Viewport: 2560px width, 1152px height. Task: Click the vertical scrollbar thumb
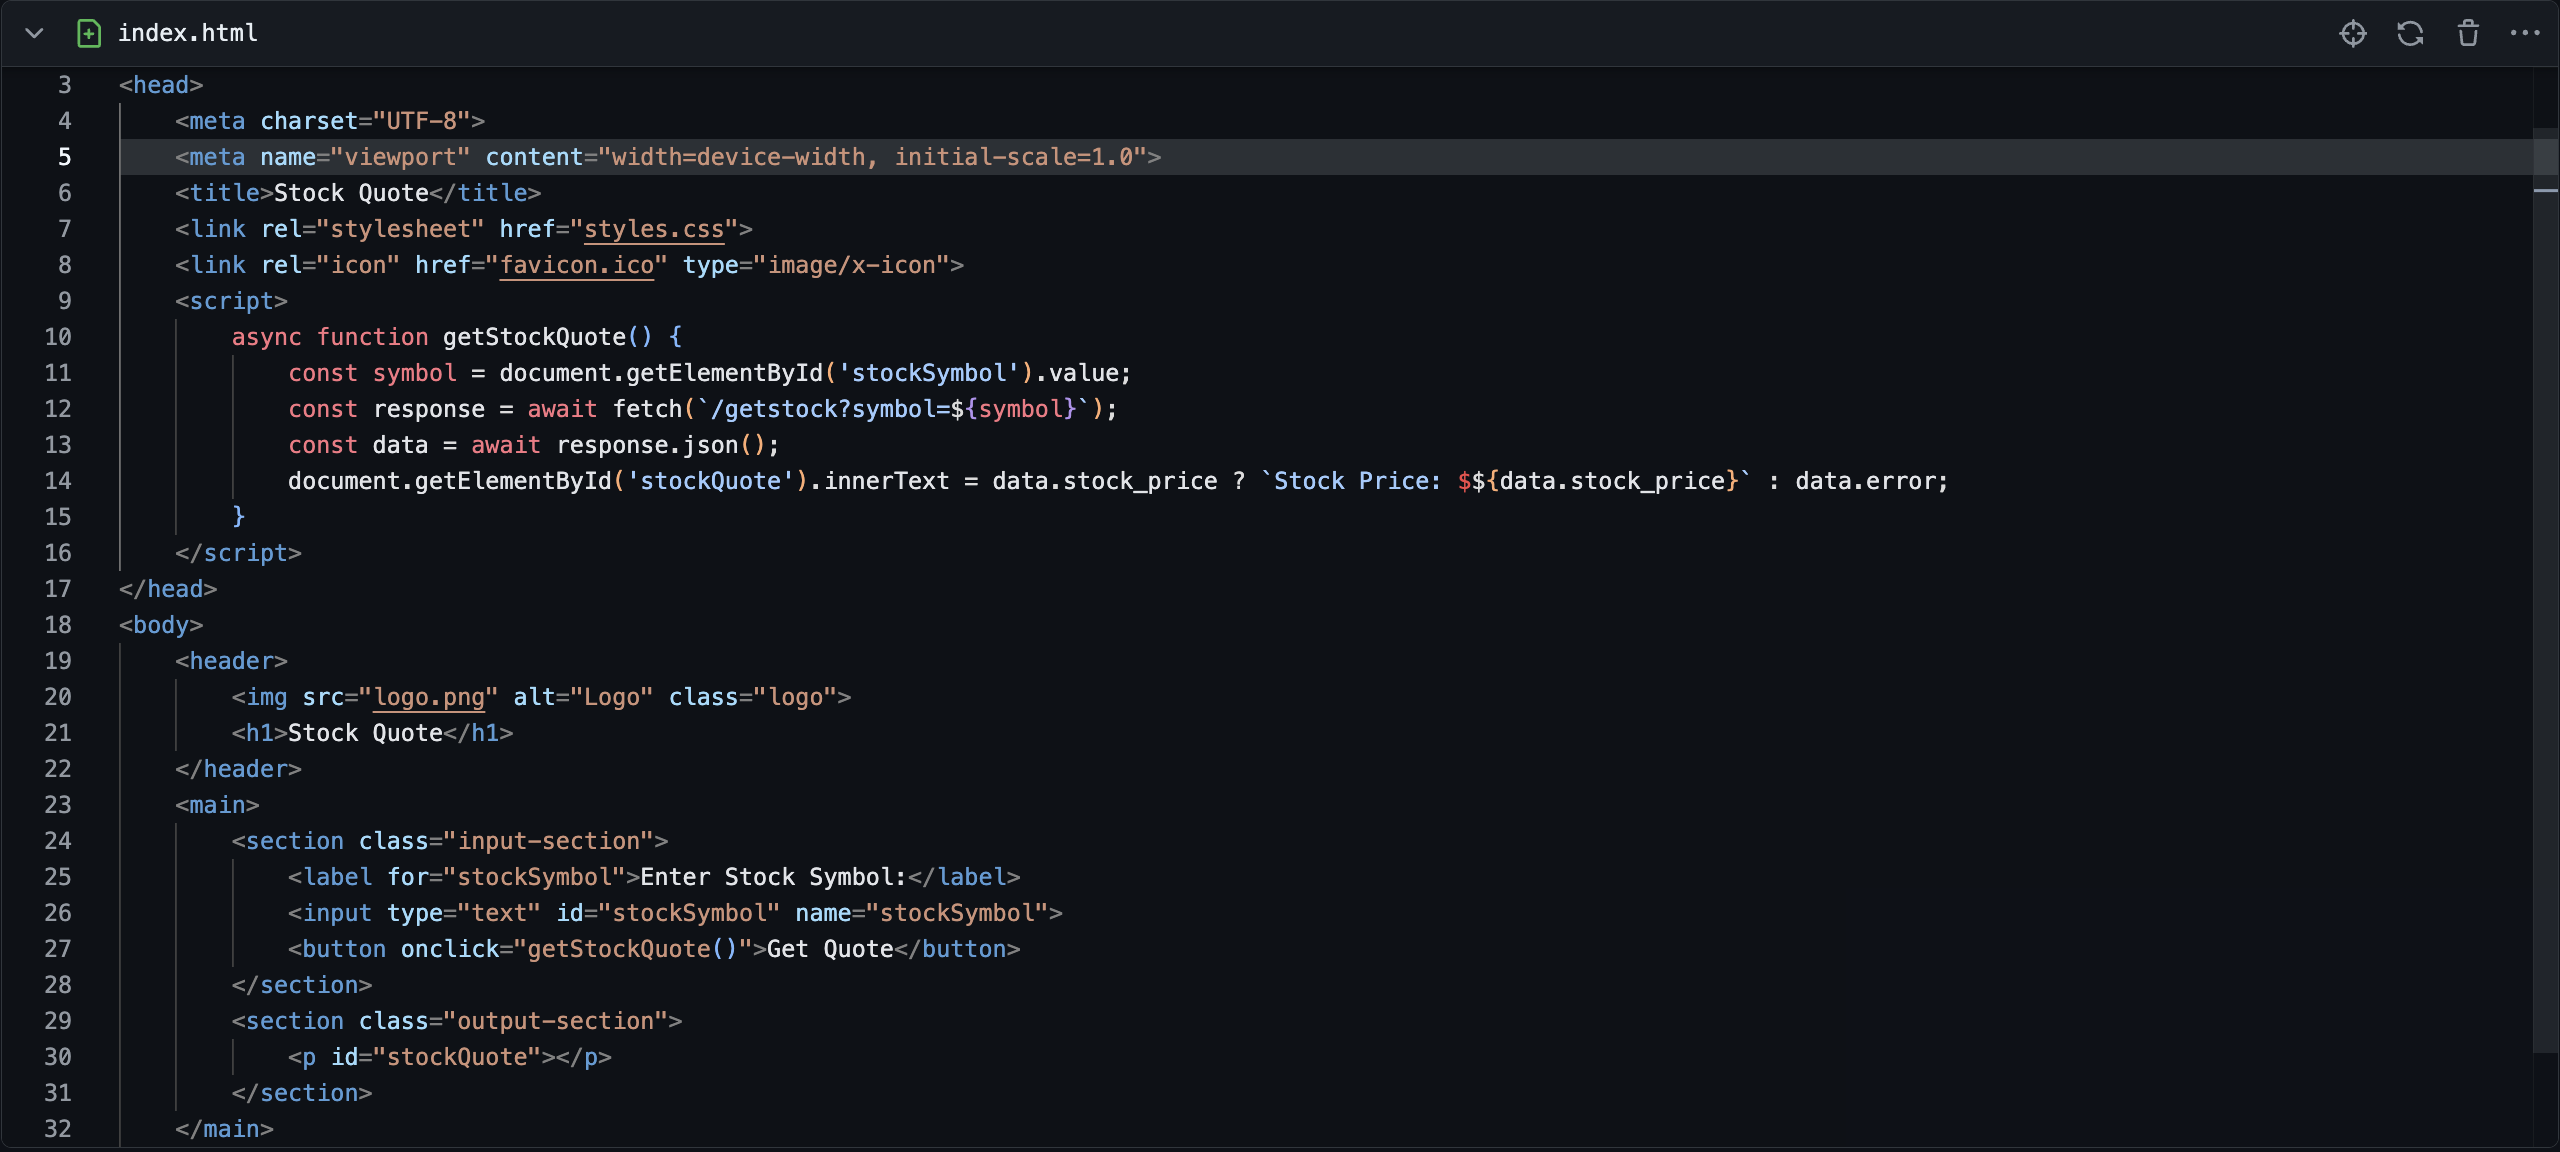(x=2545, y=590)
